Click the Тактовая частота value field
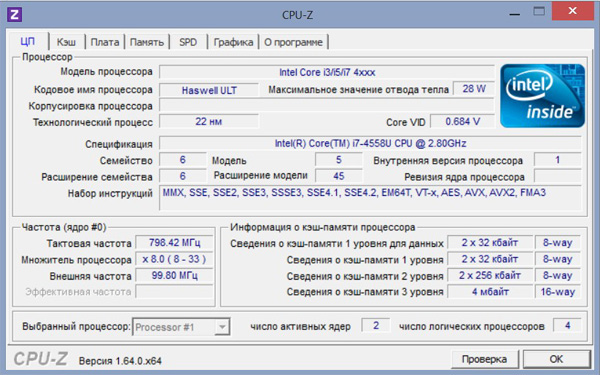The height and width of the screenshot is (375, 600). (174, 243)
